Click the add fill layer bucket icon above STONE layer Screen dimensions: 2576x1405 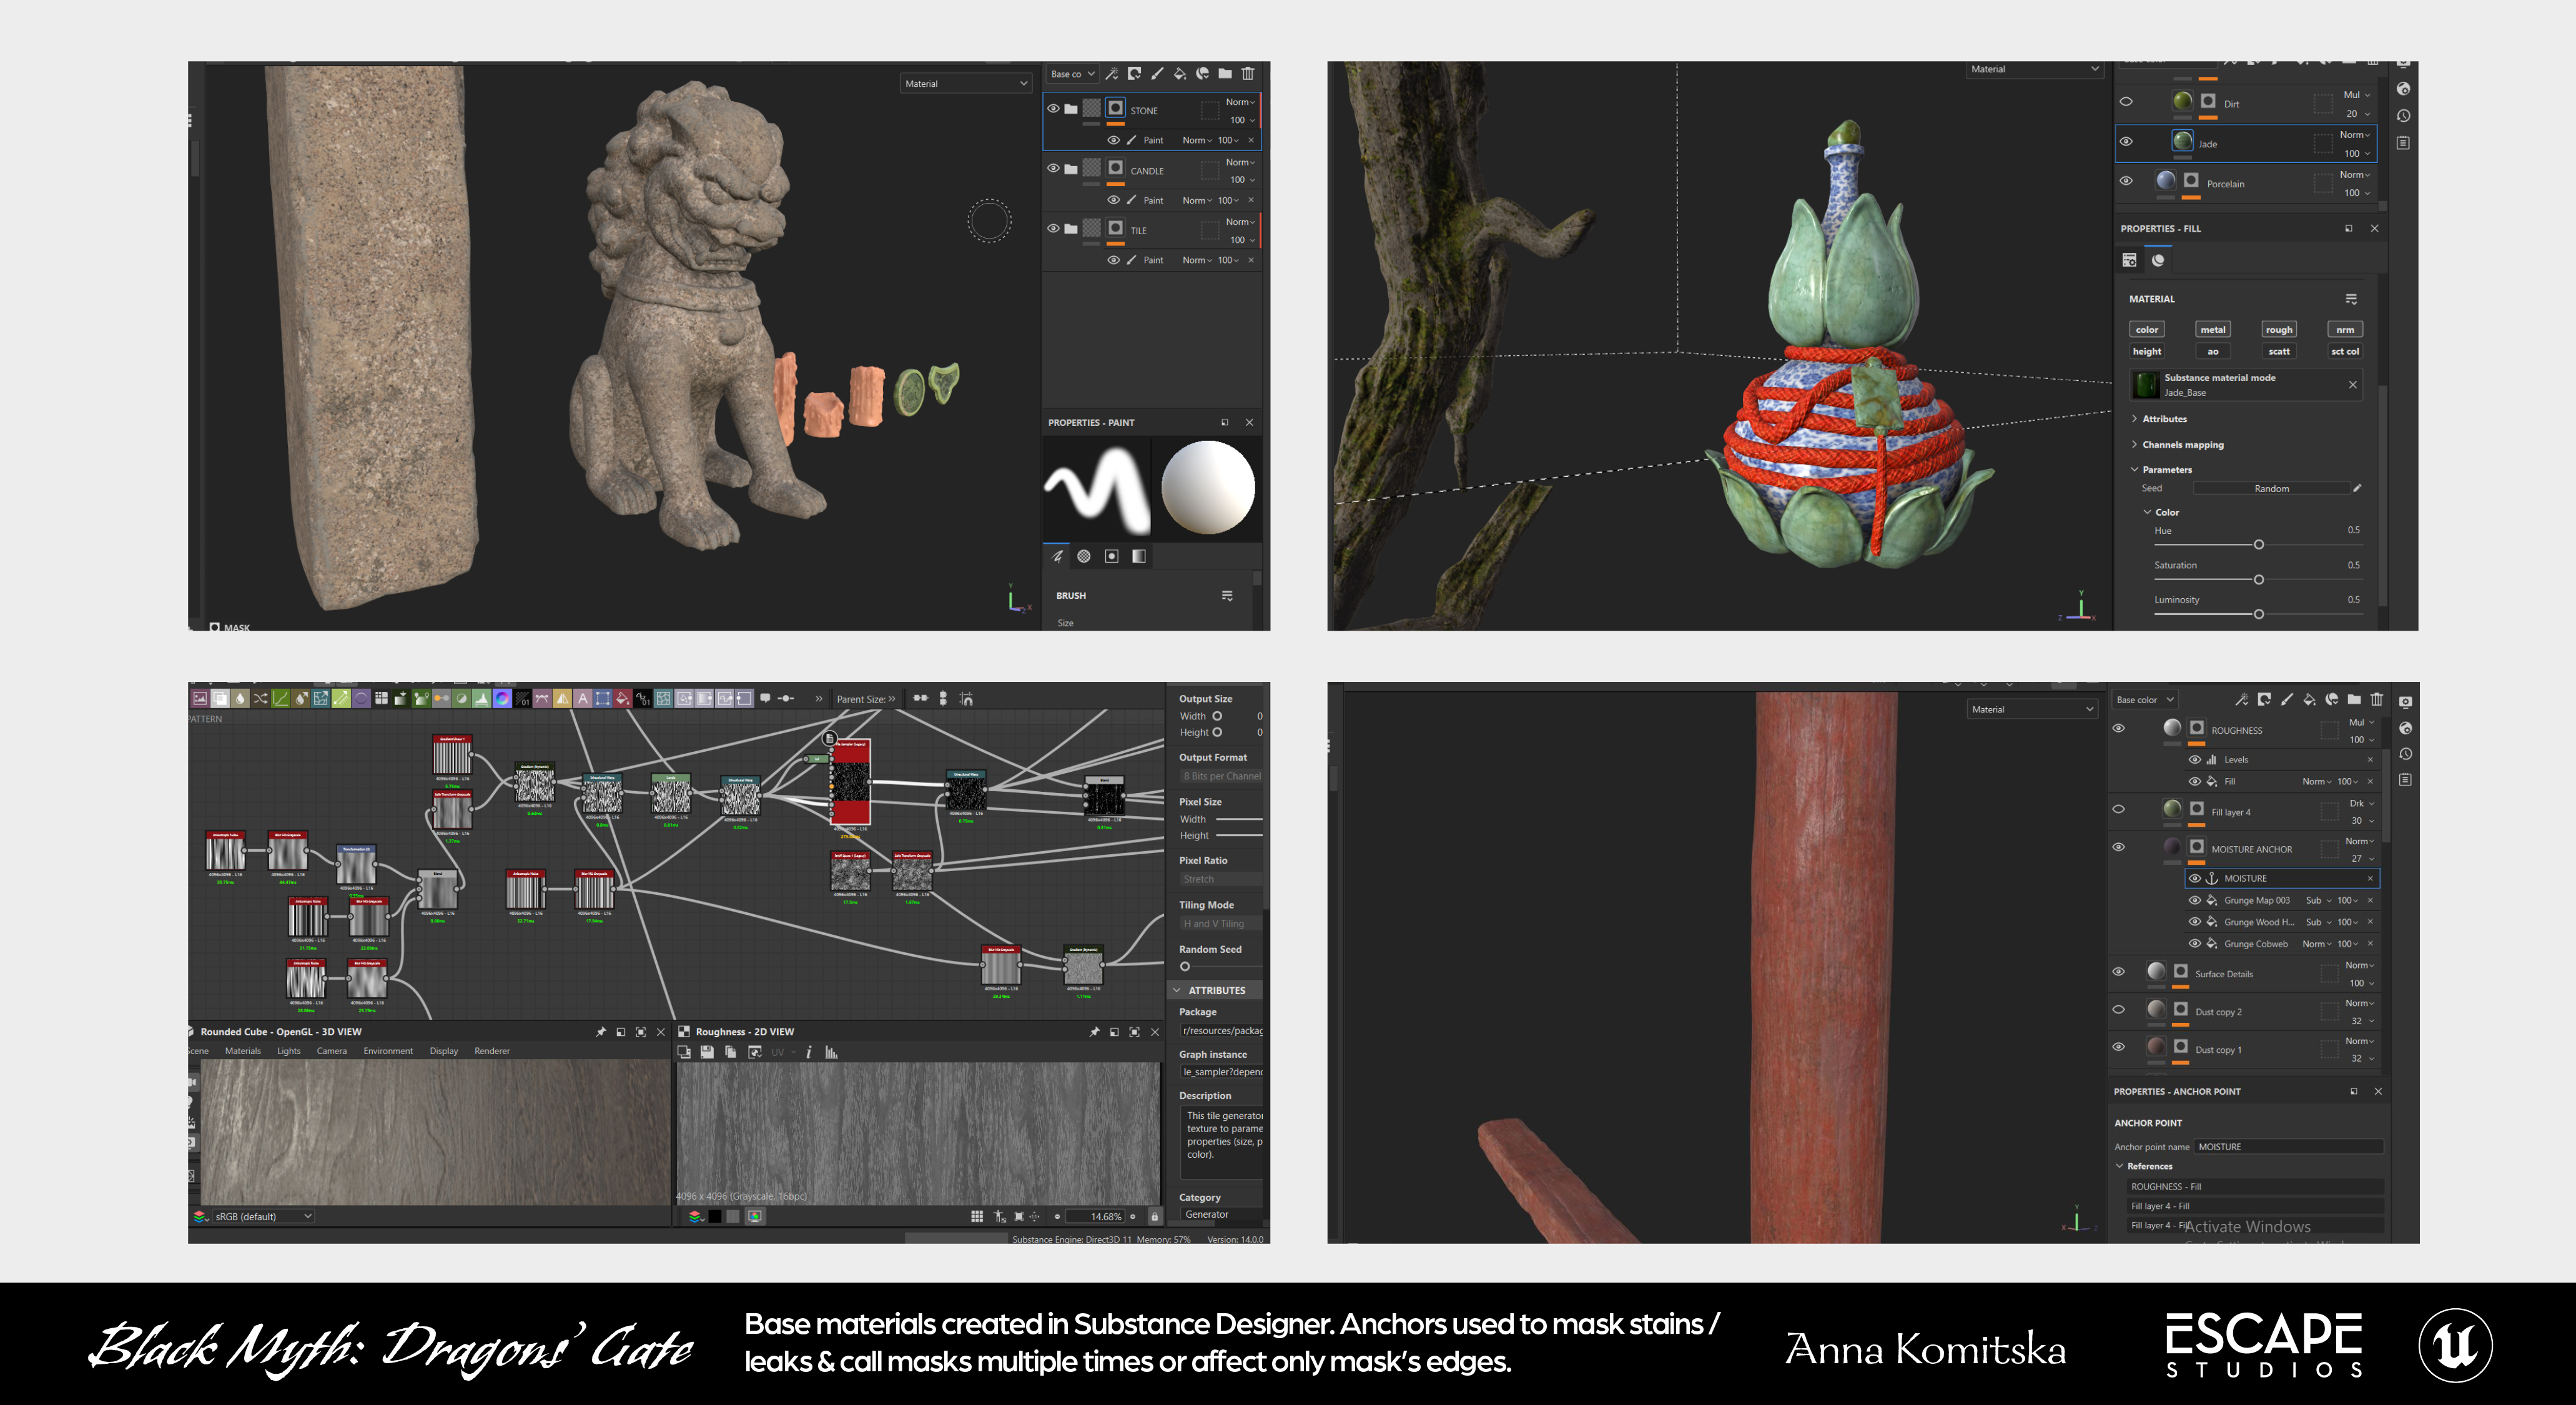click(1180, 74)
